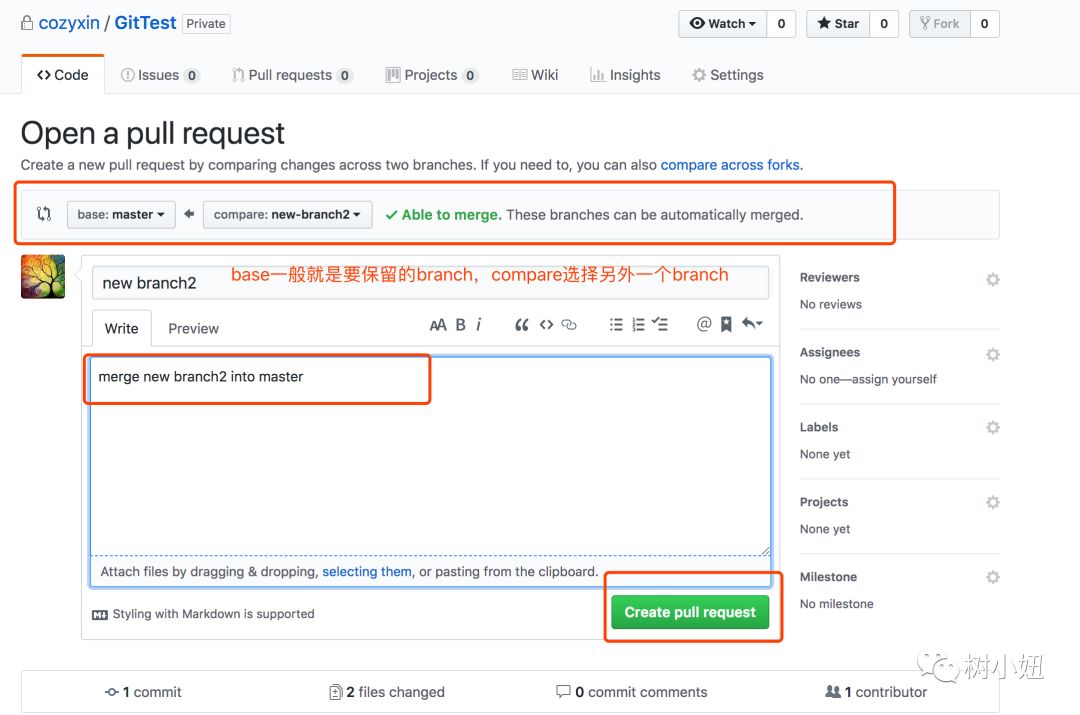Click the user avatar image
Viewport: 1080px width, 715px height.
[43, 276]
